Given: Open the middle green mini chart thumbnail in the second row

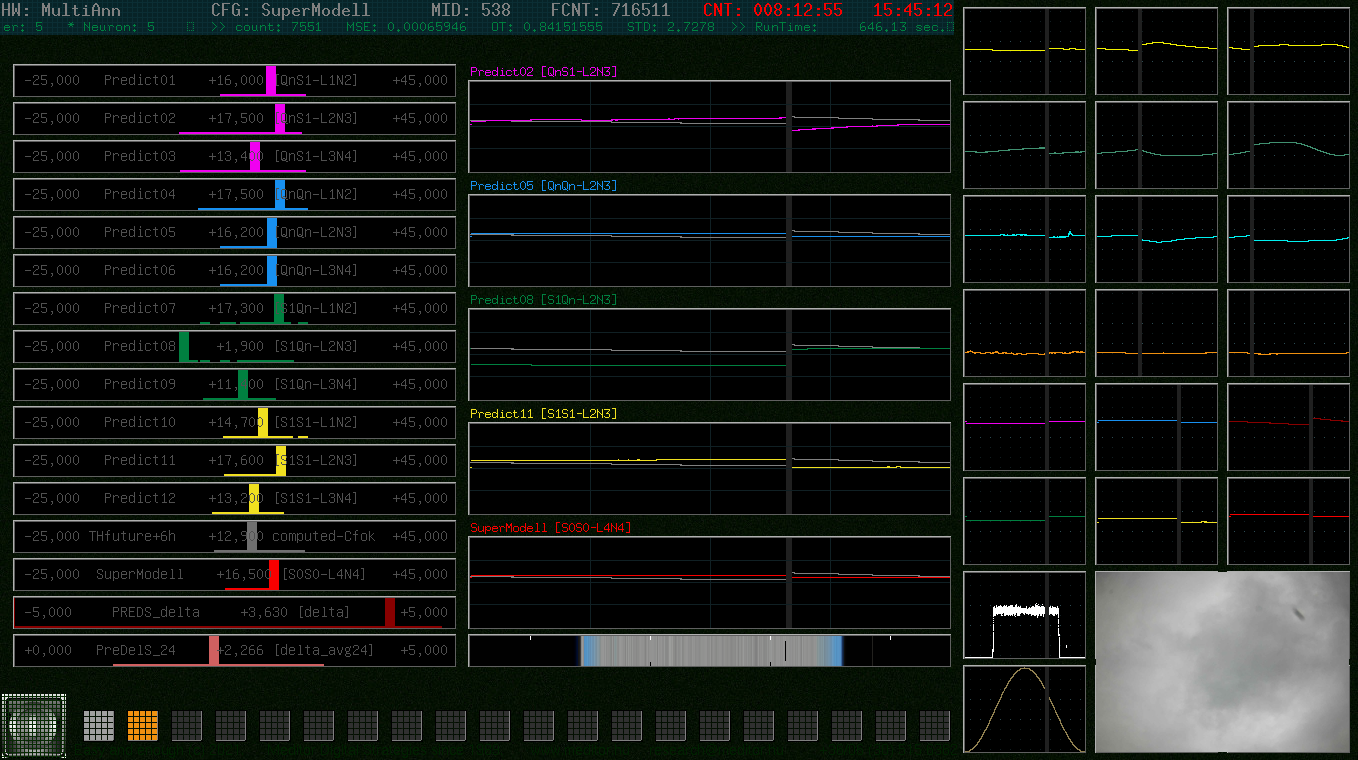Looking at the screenshot, I should point(1156,145).
